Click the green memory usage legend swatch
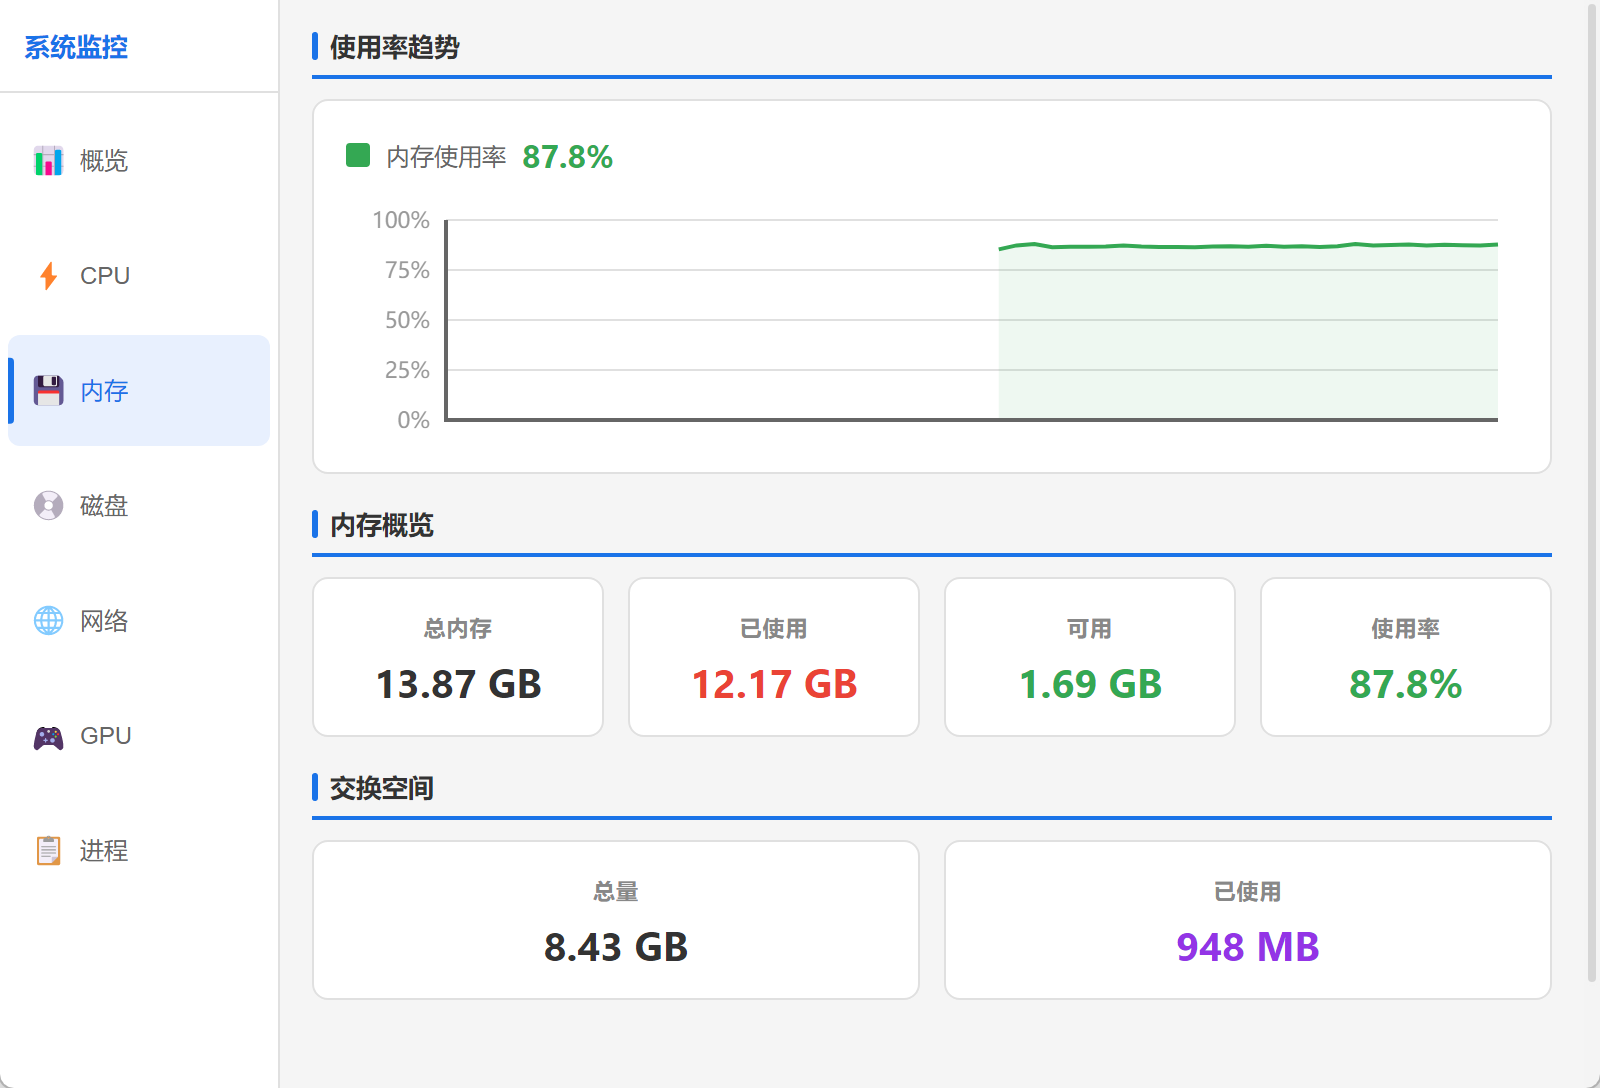Viewport: 1600px width, 1088px height. point(358,155)
